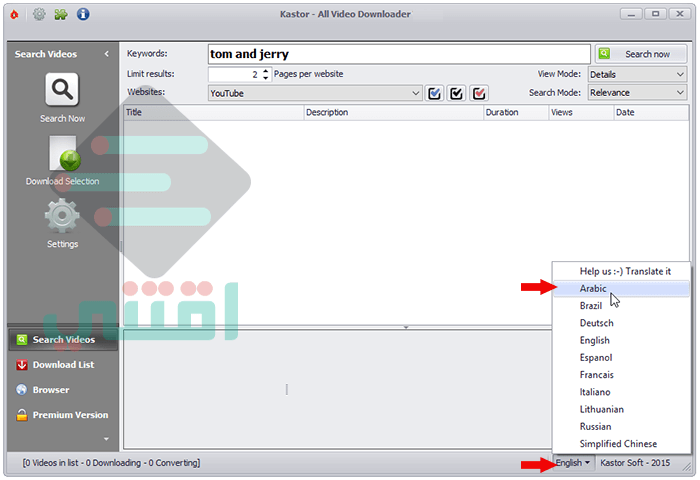Image resolution: width=700 pixels, height=480 pixels.
Task: Increase the limit results page count
Action: [266, 71]
